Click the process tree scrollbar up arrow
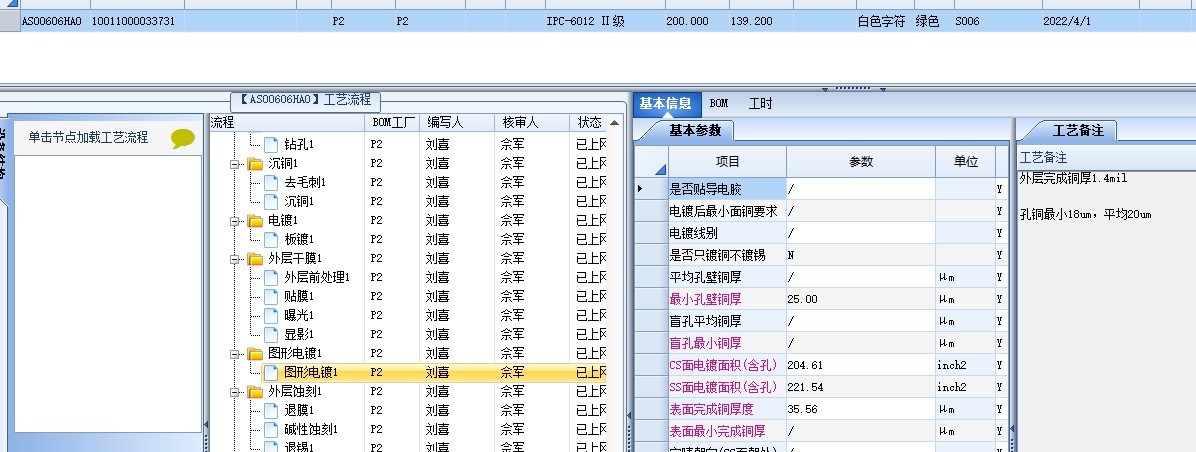This screenshot has height=452, width=1196. click(614, 123)
